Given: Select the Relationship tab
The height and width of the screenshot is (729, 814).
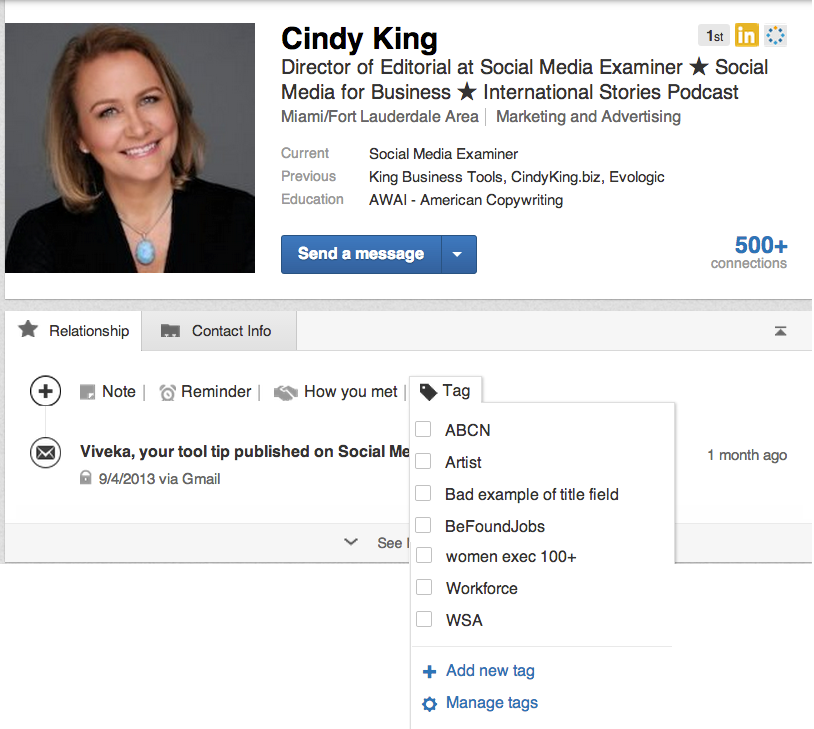Looking at the screenshot, I should (x=74, y=331).
